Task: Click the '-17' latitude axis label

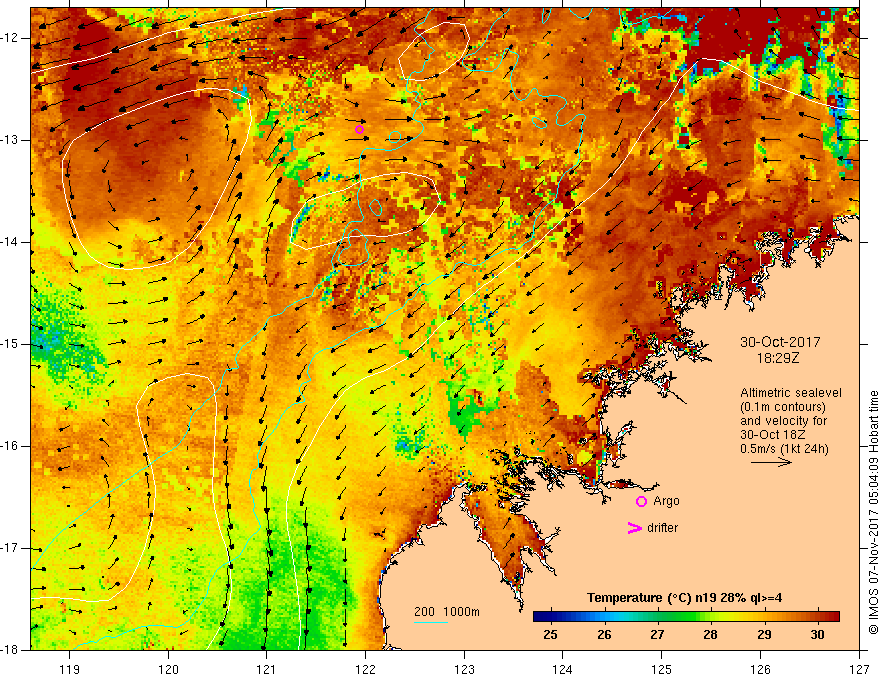Action: 10,548
